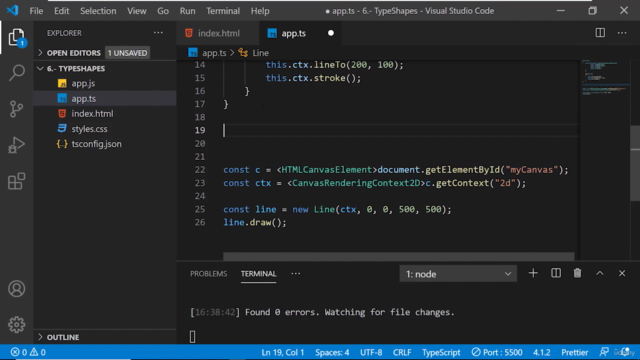640x360 pixels.
Task: Open the Terminal menu
Action: pyautogui.click(x=223, y=11)
